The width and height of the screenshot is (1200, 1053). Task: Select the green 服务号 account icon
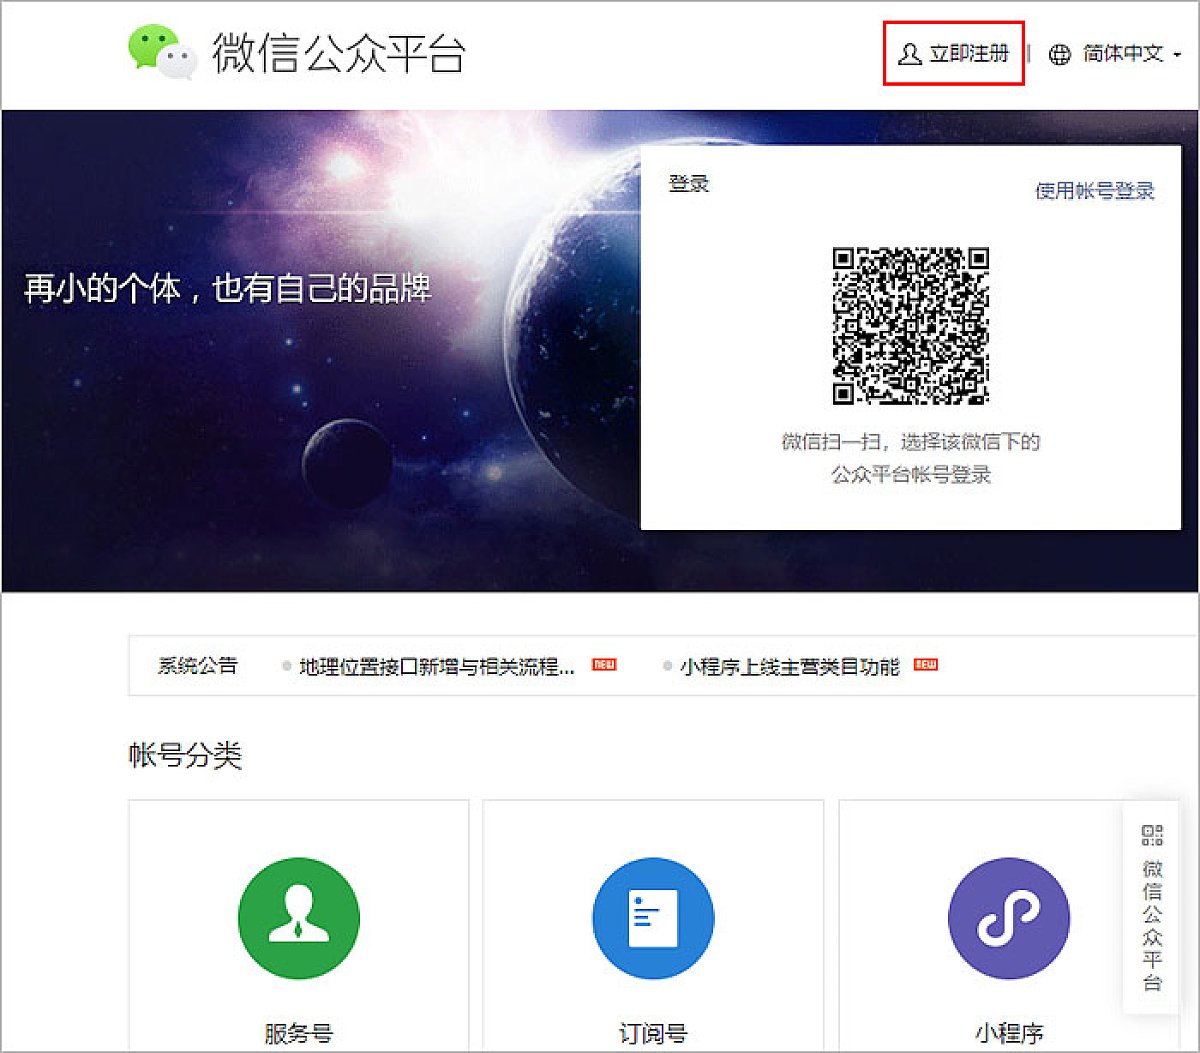coord(298,919)
